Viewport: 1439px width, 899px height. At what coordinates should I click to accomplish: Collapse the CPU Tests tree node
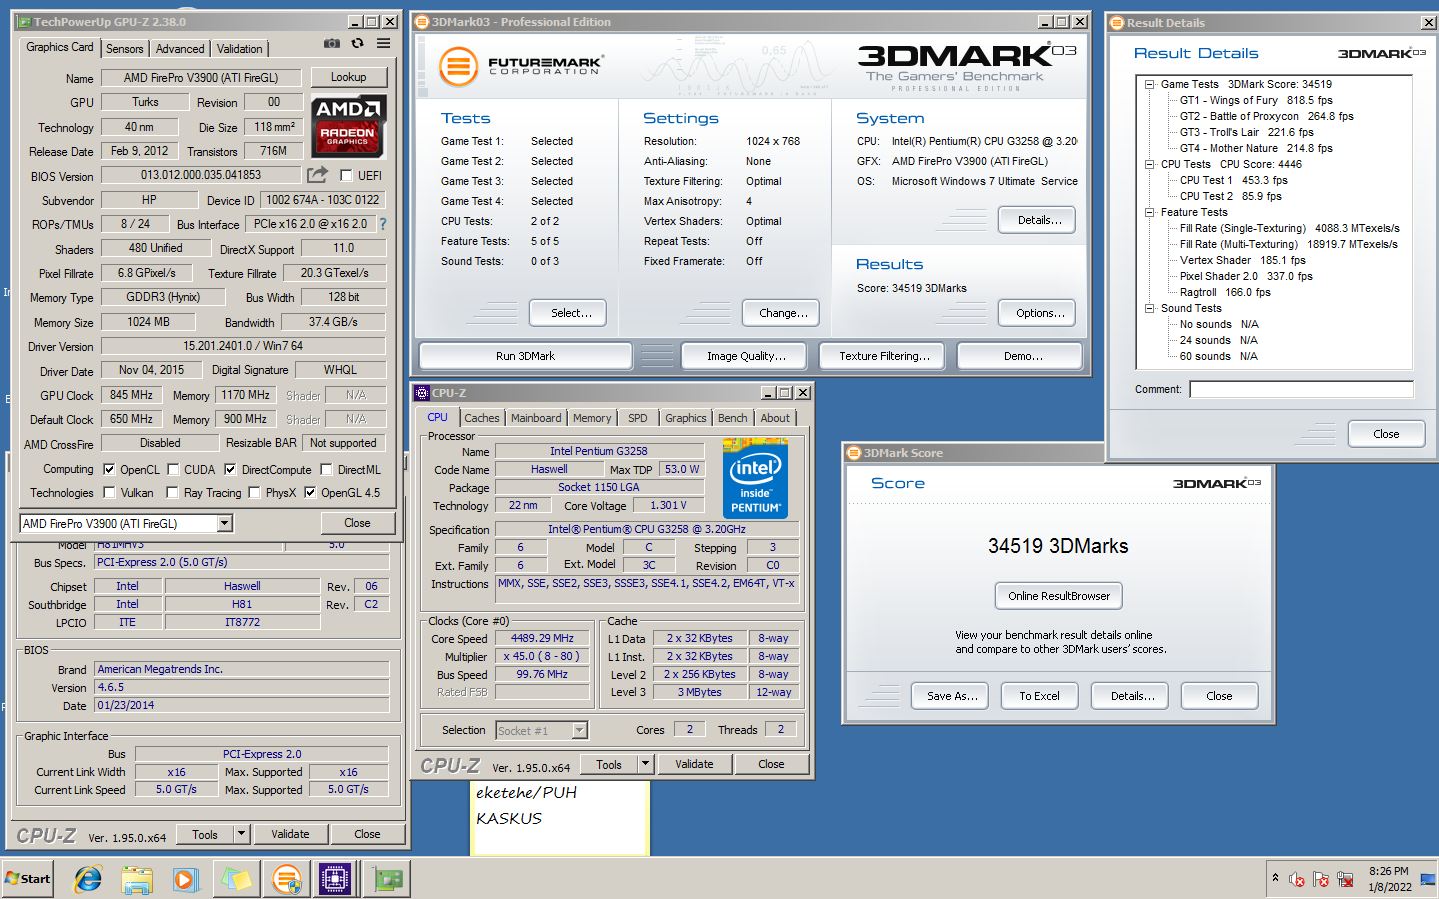(1150, 164)
